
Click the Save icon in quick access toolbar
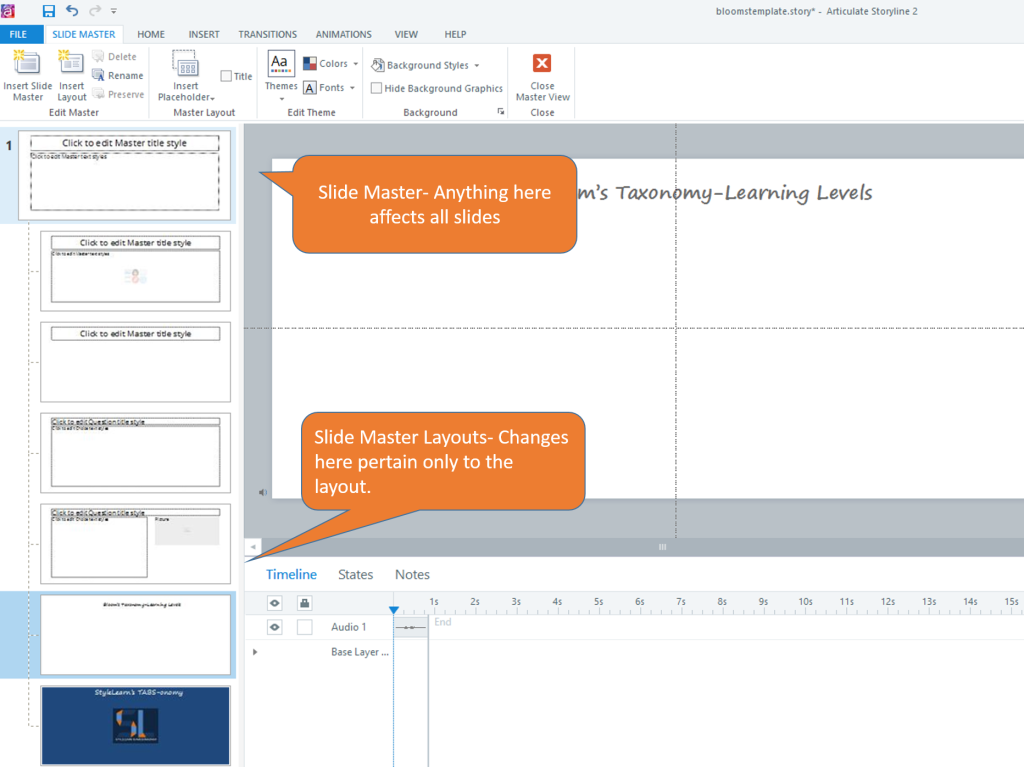click(x=49, y=10)
